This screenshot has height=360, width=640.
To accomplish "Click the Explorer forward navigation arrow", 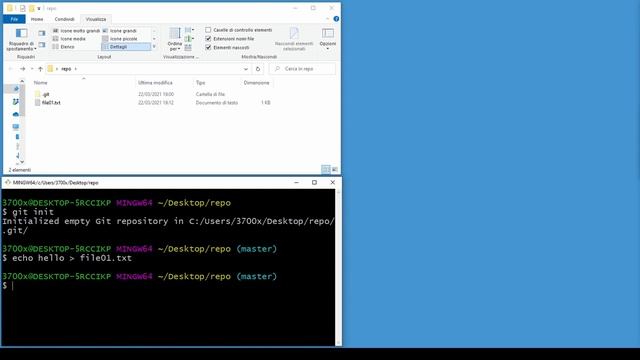I will click(x=23, y=69).
